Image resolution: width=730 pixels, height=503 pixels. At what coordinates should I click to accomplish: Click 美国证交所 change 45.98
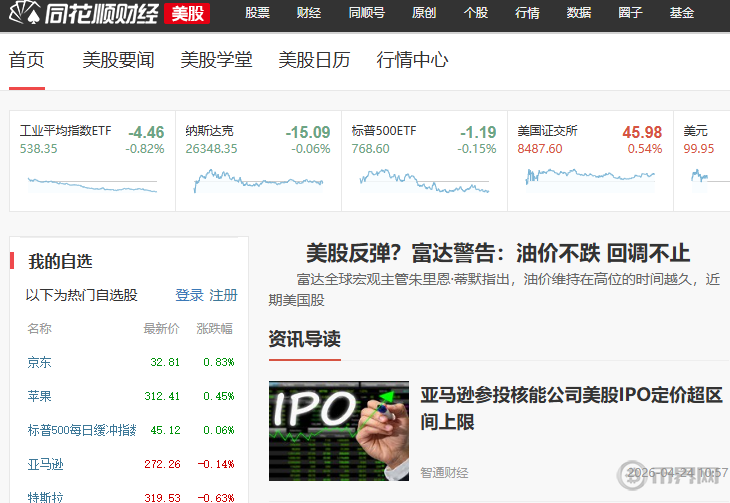coord(642,132)
